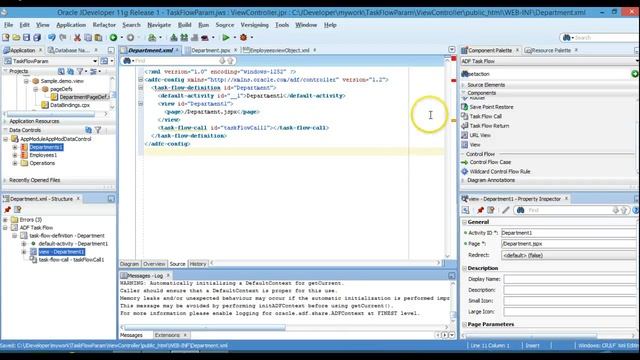This screenshot has height=360, width=640.
Task: Open the Database Navigator tab
Action: (71, 50)
